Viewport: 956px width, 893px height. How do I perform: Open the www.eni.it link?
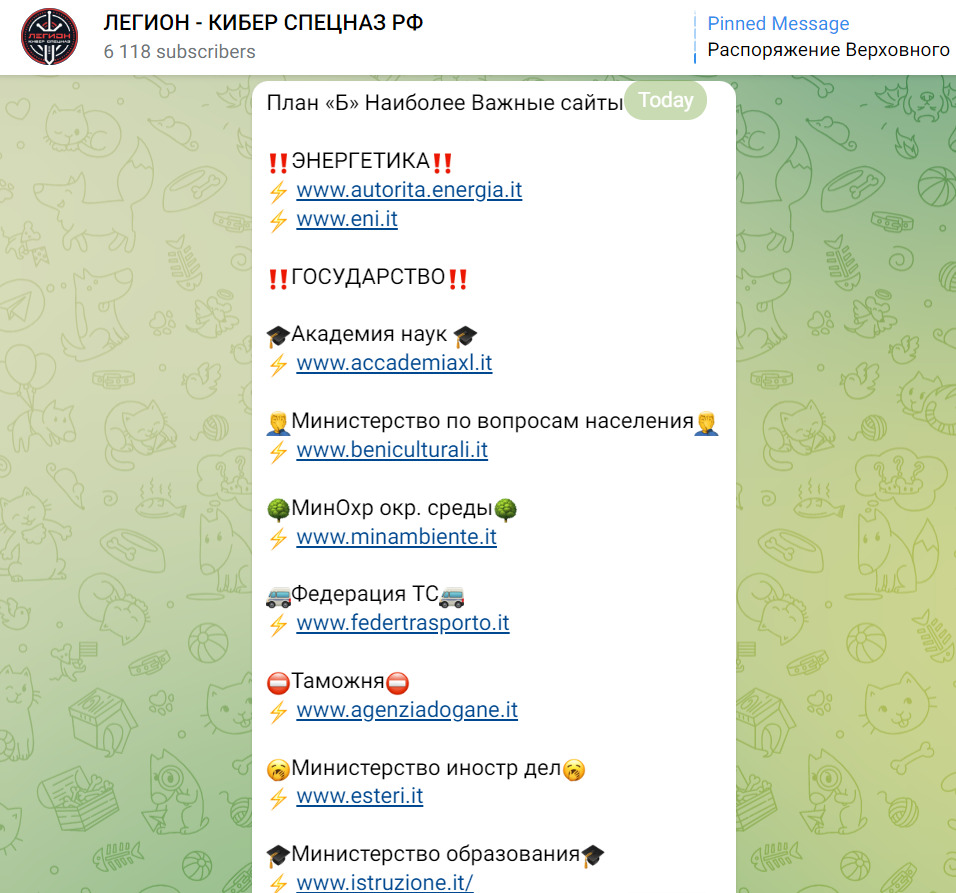(347, 219)
